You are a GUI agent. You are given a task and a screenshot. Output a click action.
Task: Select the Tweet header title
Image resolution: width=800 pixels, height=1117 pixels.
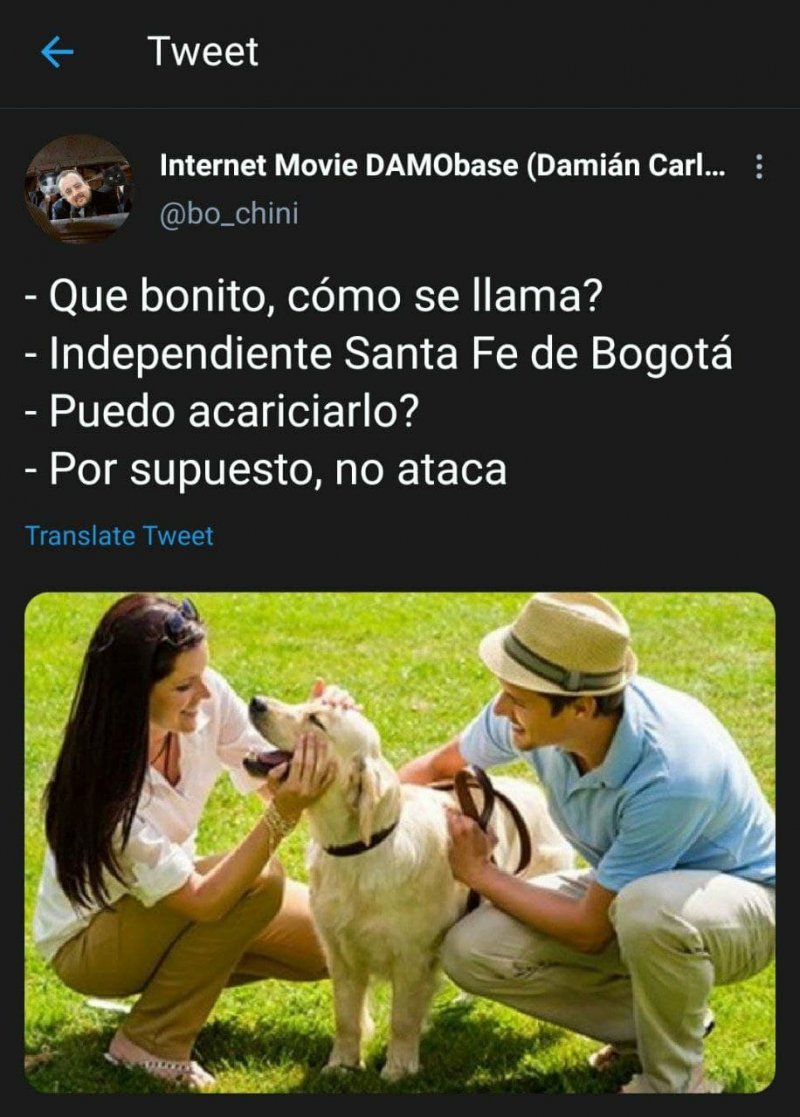[203, 51]
